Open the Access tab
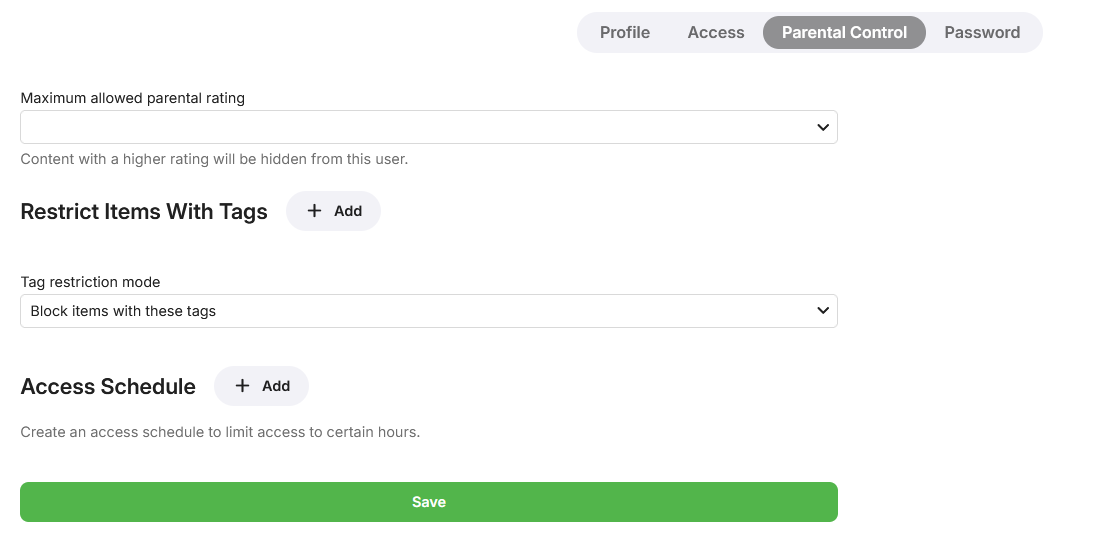The height and width of the screenshot is (554, 1109). point(716,32)
